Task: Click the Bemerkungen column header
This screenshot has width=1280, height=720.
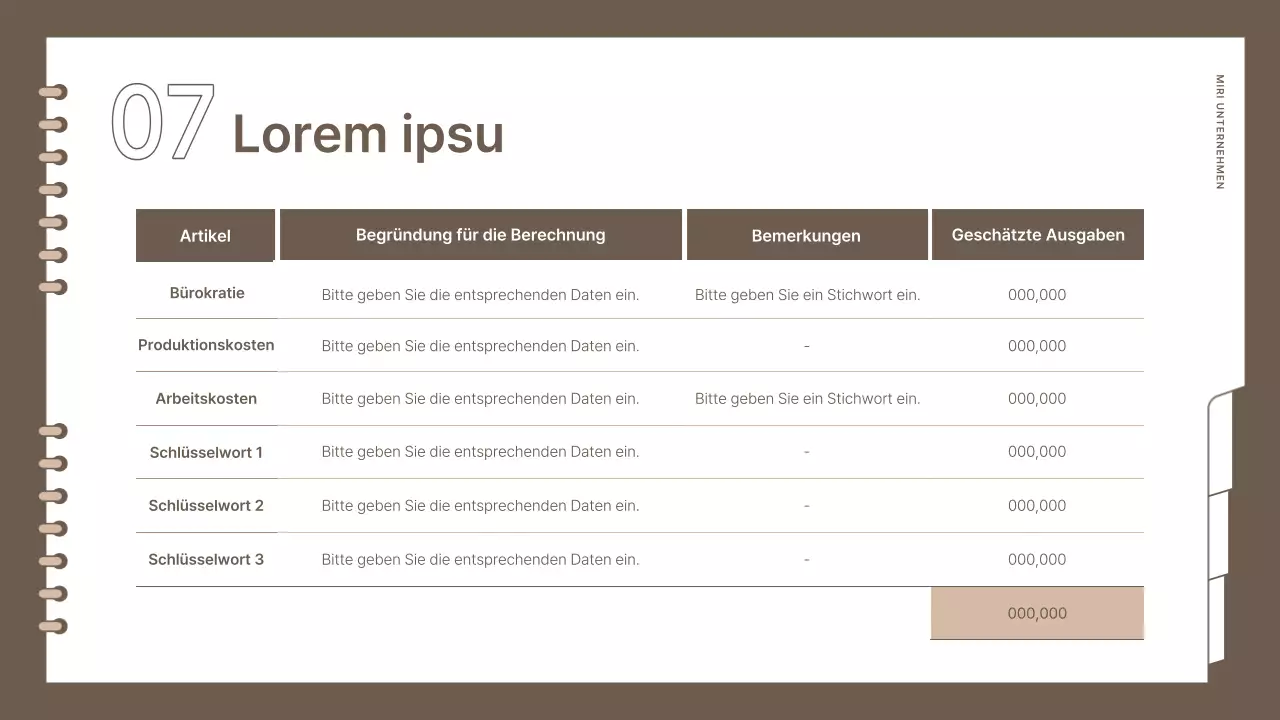Action: tap(806, 235)
